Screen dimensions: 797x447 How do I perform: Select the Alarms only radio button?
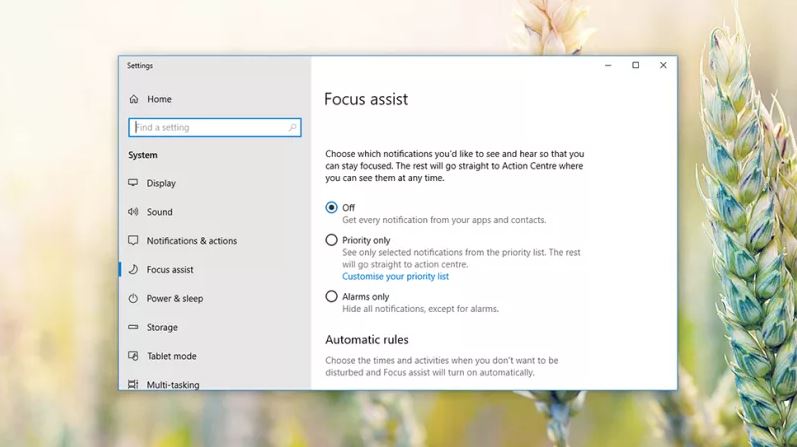[332, 297]
